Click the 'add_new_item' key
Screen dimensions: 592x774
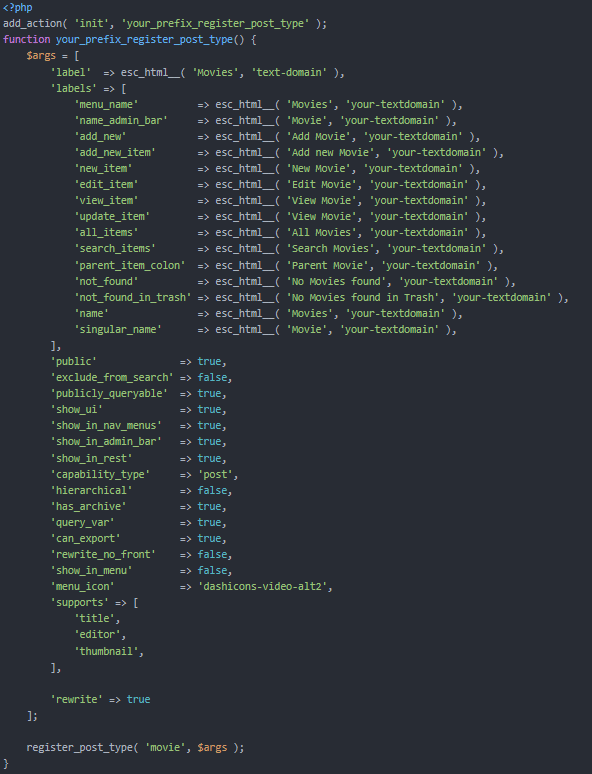(x=115, y=153)
